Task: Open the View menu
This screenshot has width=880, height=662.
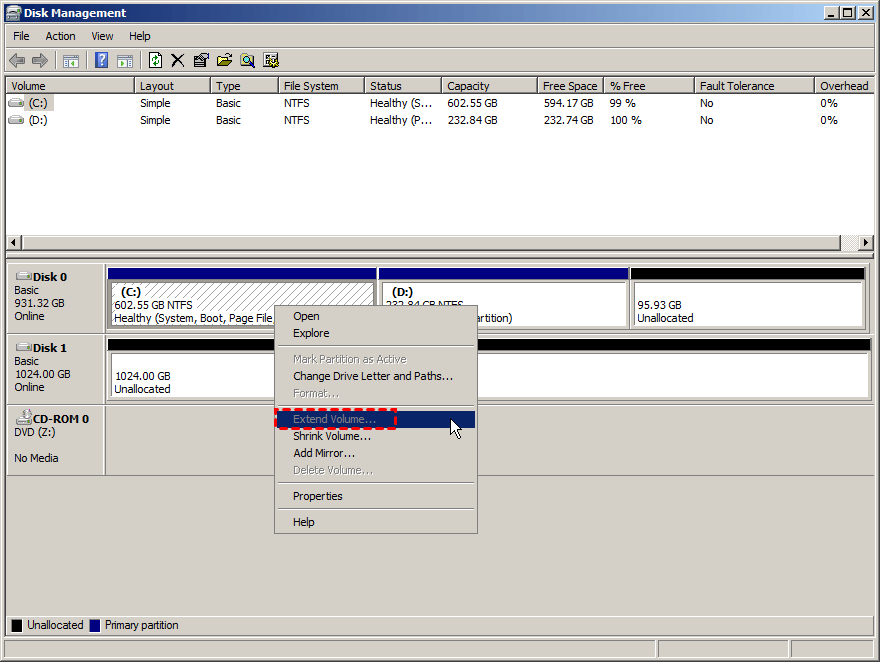Action: 102,36
